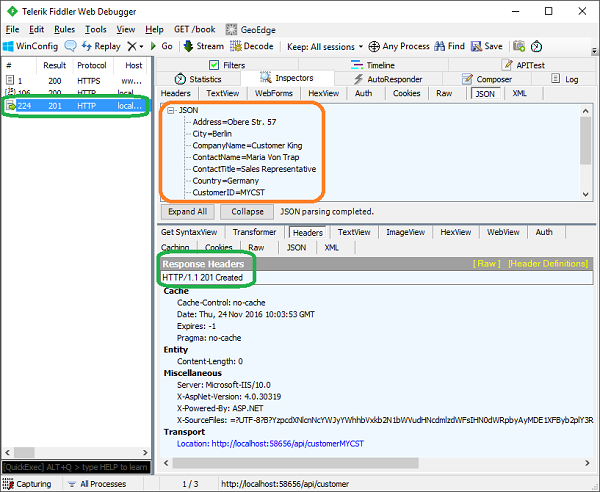Toggle Stream mode
This screenshot has height=492, width=600.
(204, 46)
